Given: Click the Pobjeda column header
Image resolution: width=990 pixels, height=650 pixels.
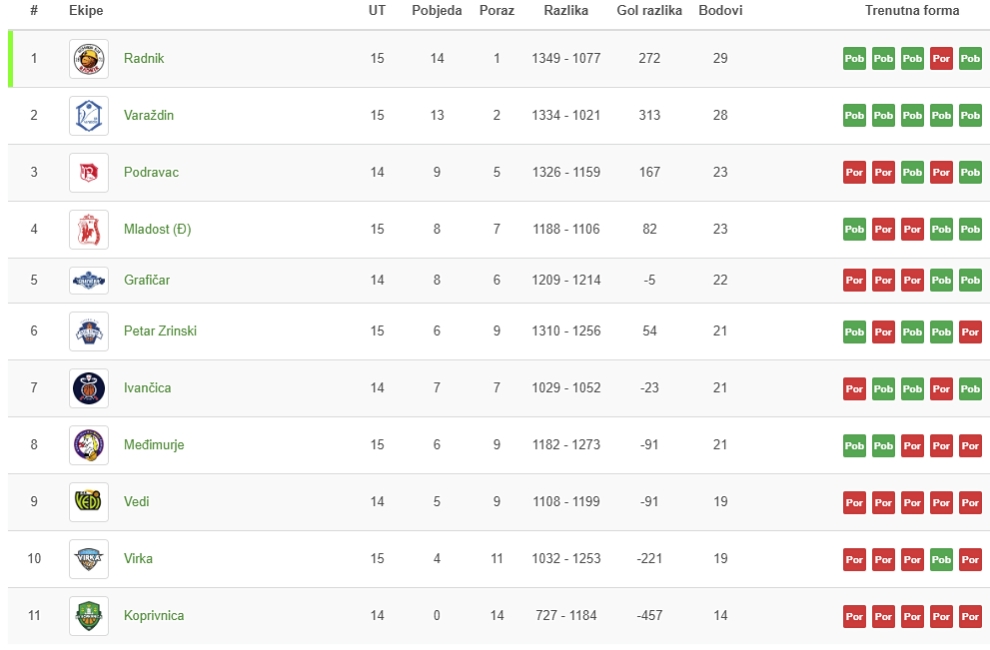Looking at the screenshot, I should point(437,11).
